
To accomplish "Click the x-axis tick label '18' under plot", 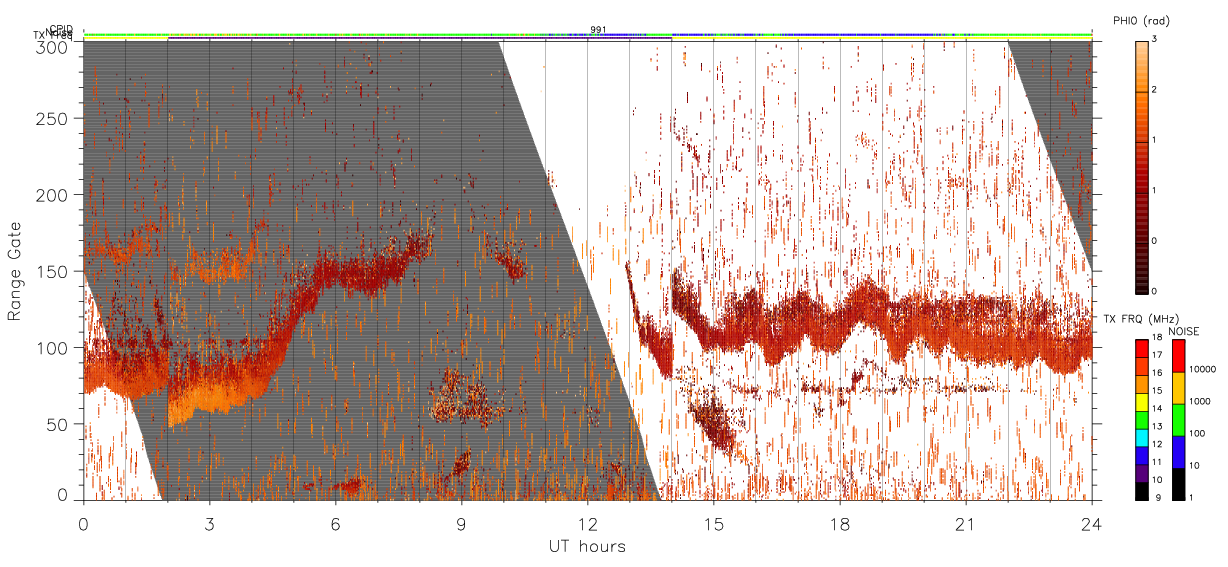I will tap(839, 523).
